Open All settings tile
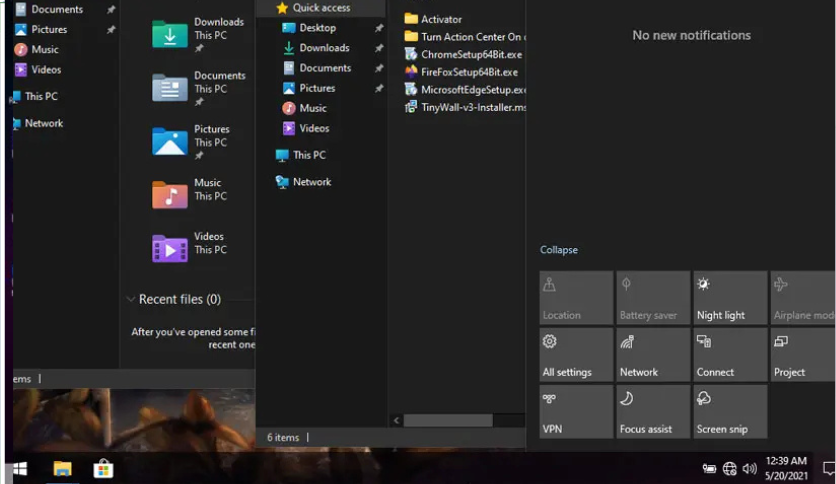 [576, 354]
